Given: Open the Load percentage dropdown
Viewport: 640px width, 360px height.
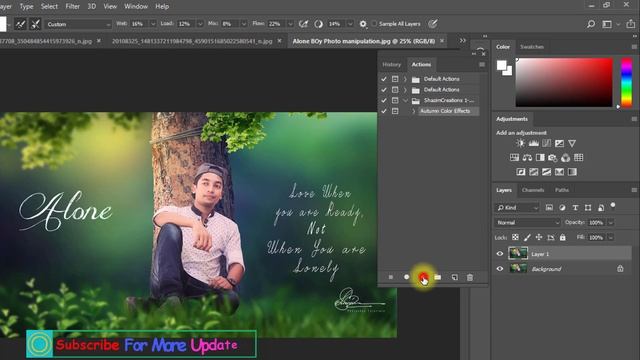Looking at the screenshot, I should point(200,24).
